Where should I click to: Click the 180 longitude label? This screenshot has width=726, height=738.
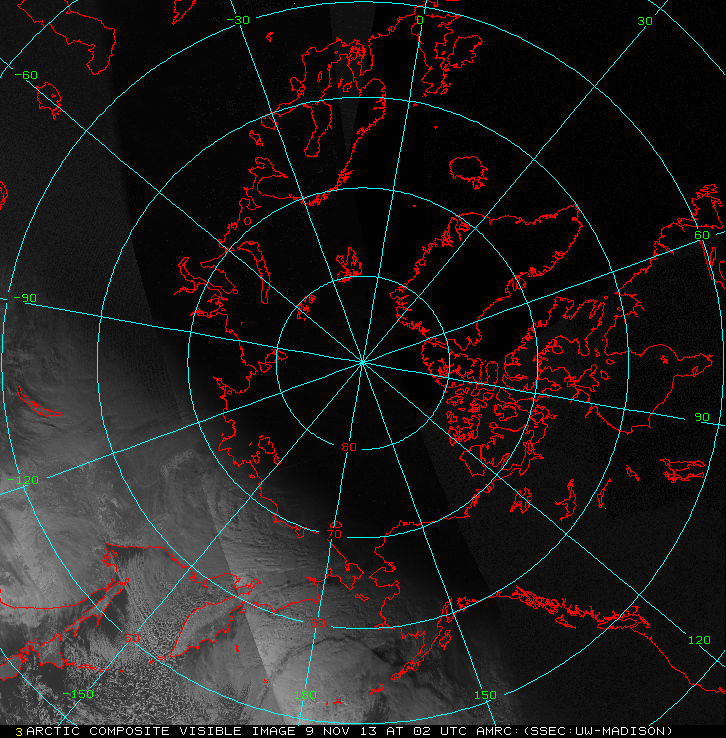coord(305,695)
